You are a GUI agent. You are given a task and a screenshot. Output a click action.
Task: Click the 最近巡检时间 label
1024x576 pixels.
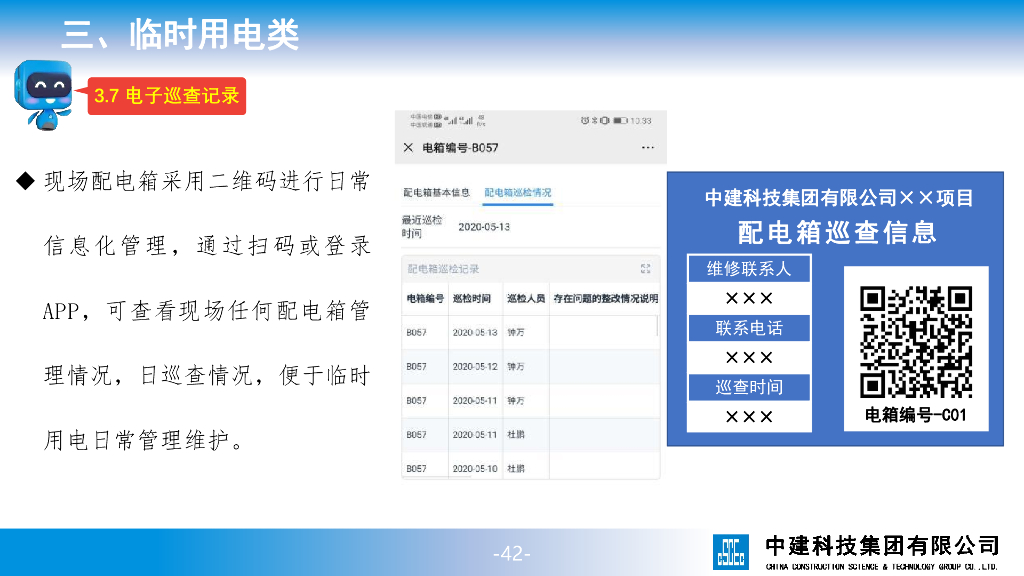(x=422, y=227)
